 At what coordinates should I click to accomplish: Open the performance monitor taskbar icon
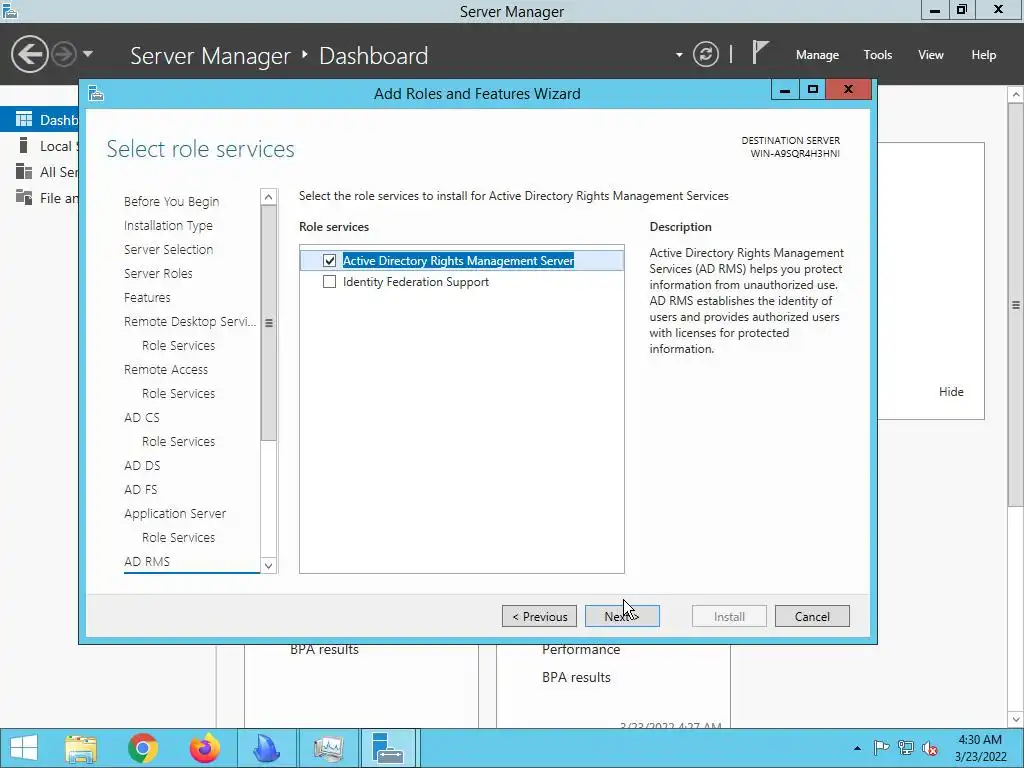point(328,748)
